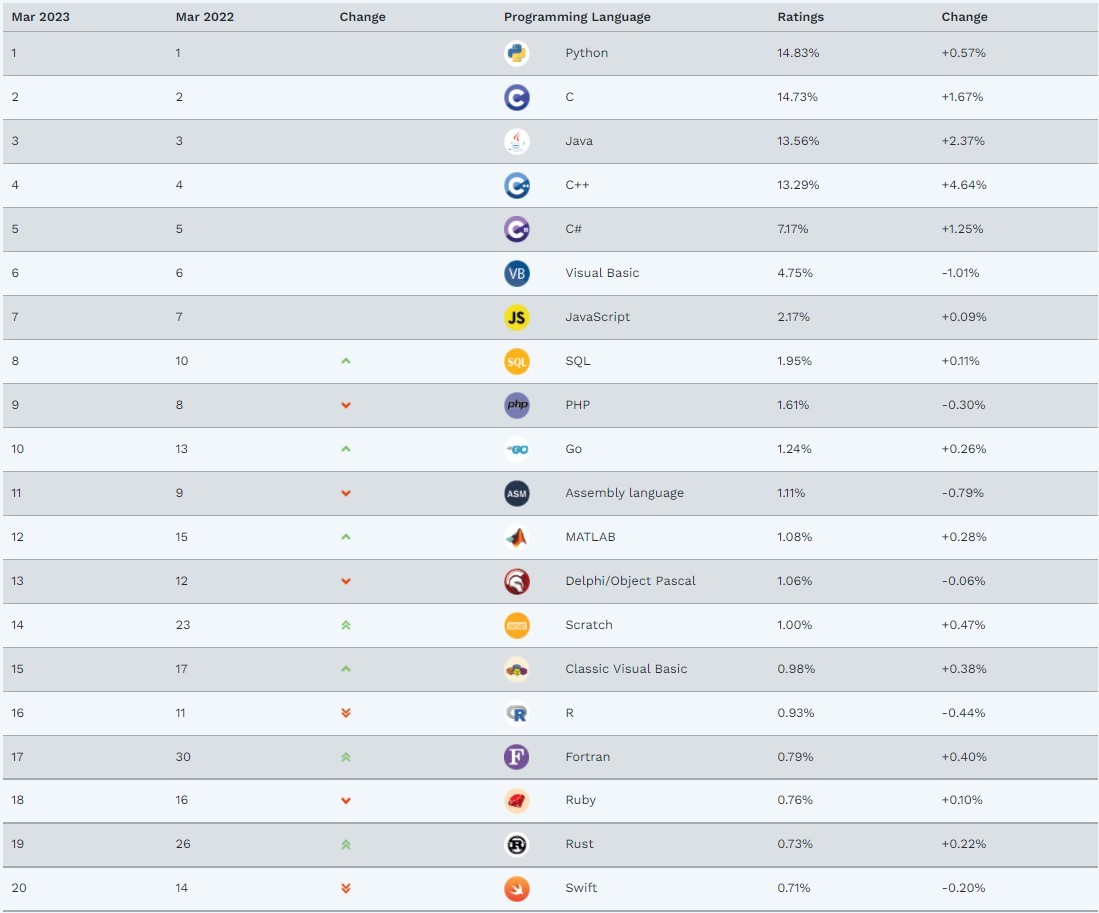Click the JavaScript JS yellow icon
Viewport: 1099px width, 913px height.
516,317
